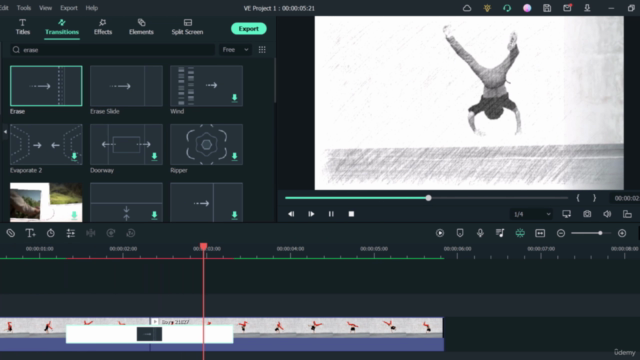This screenshot has height=360, width=640.
Task: Click the audio split tool icon
Action: pos(91,233)
